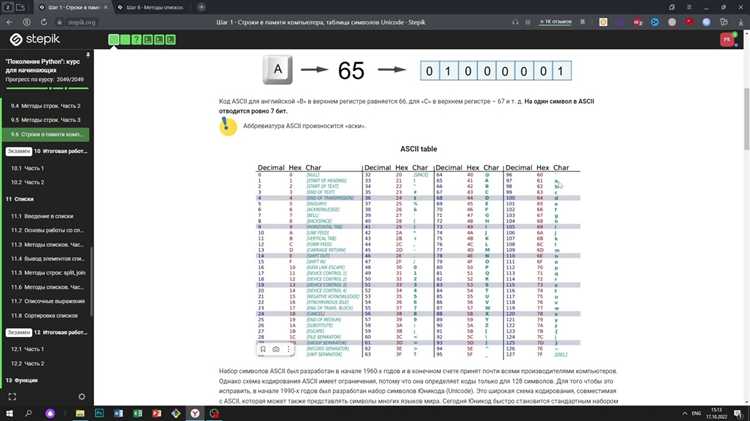Image resolution: width=750 pixels, height=421 pixels.
Task: Switch to the Шаг 6 browser tab
Action: 150,6
